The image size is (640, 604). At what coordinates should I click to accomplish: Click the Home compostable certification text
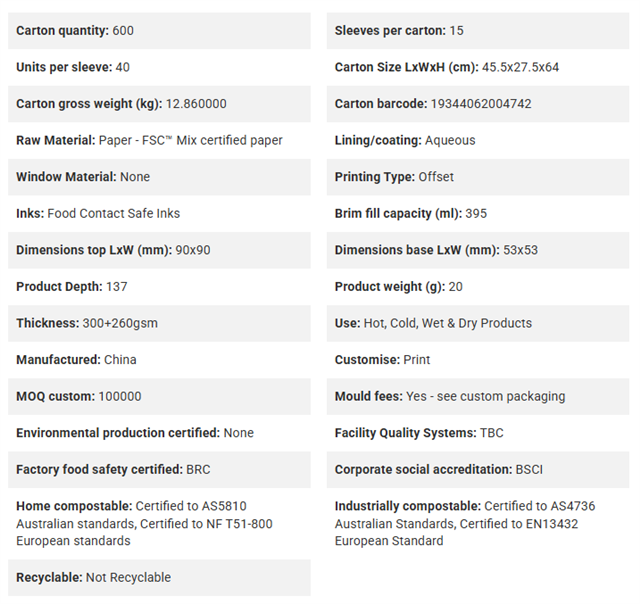pos(144,524)
